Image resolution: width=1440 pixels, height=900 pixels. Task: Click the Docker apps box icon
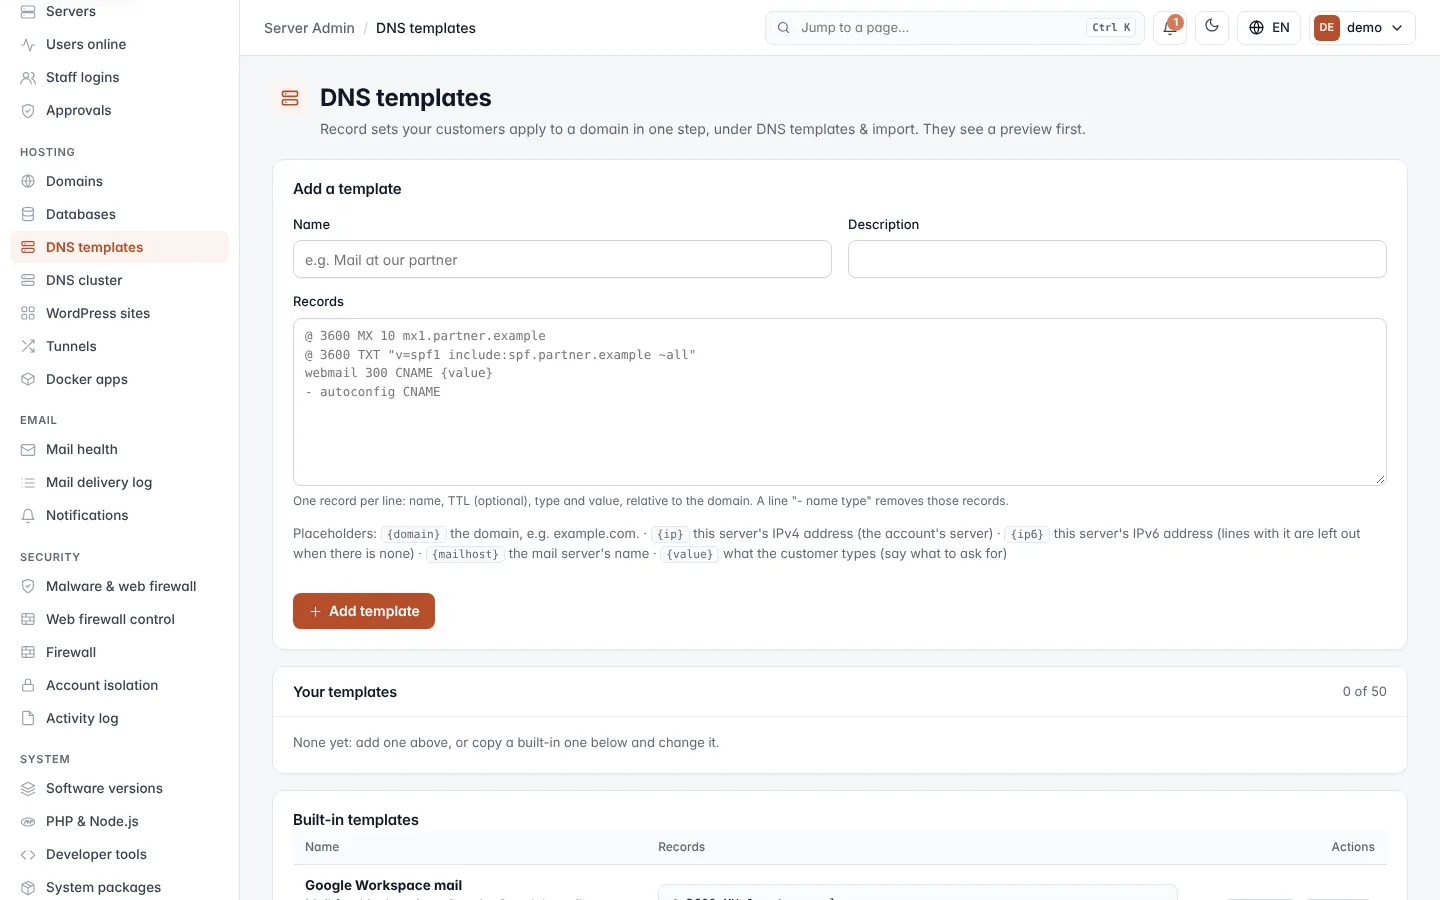click(28, 380)
